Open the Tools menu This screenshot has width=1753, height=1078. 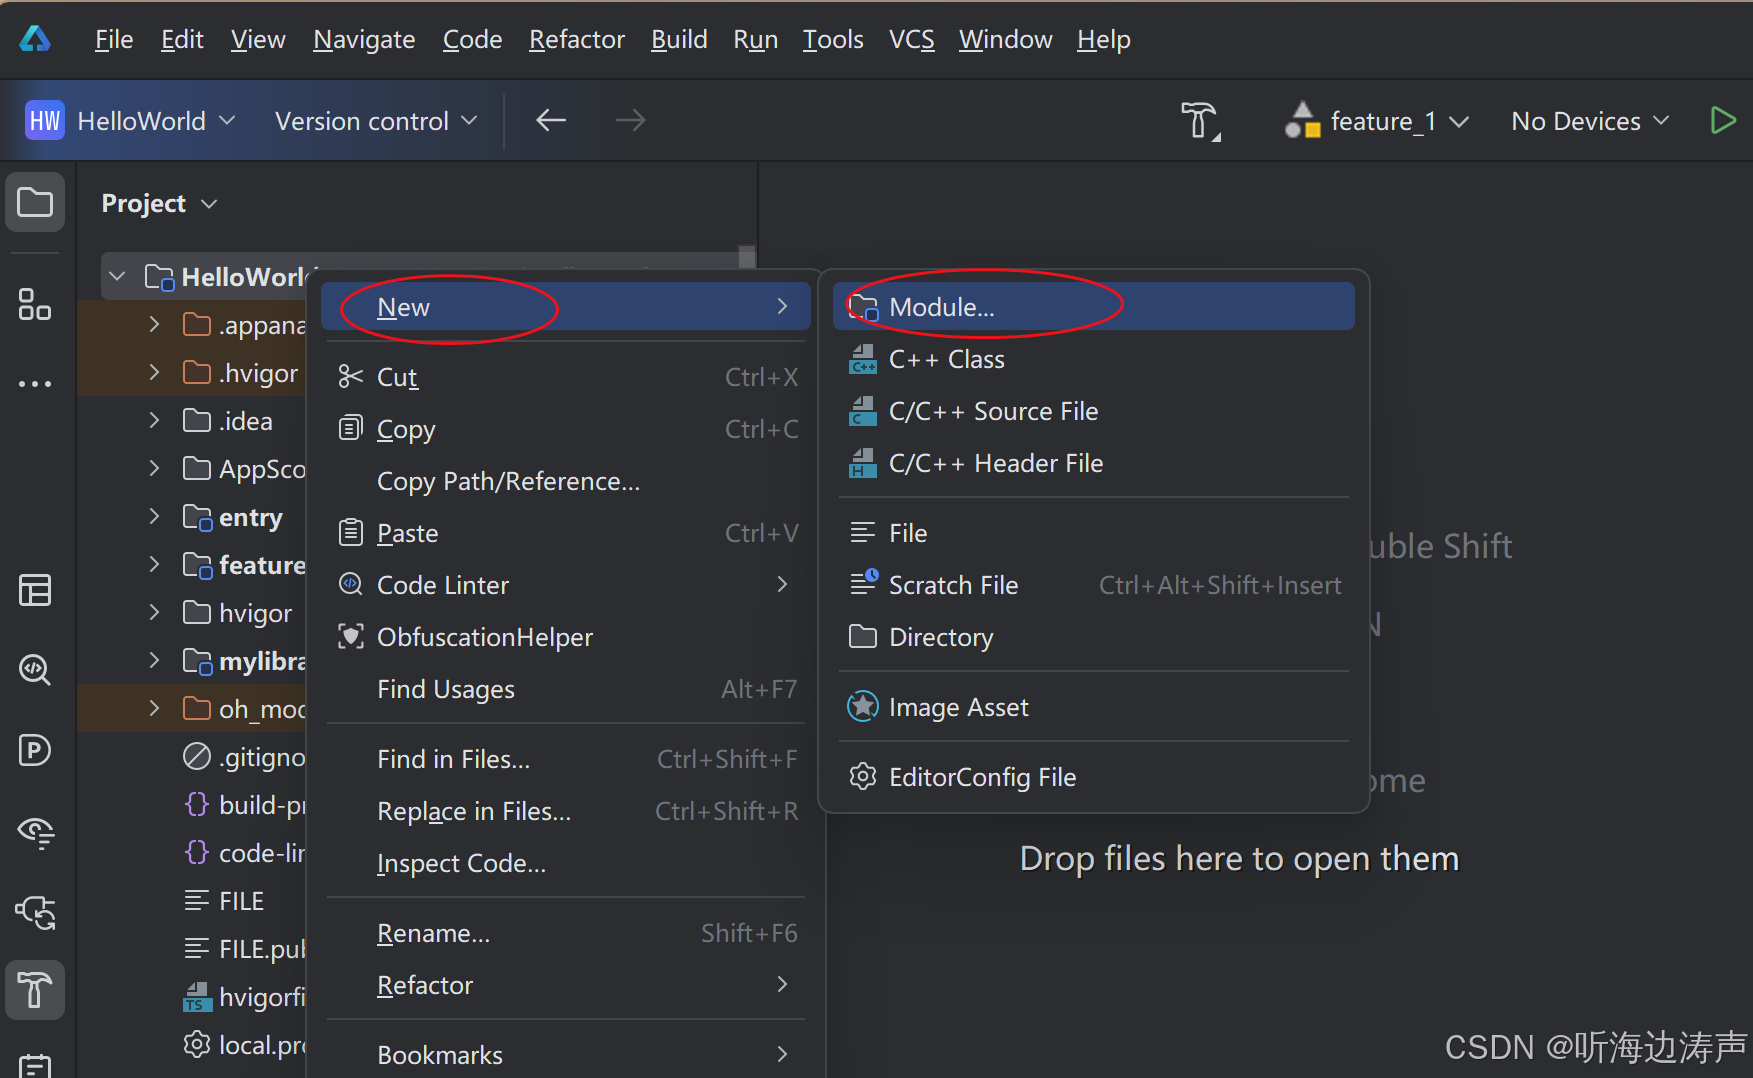pos(833,39)
